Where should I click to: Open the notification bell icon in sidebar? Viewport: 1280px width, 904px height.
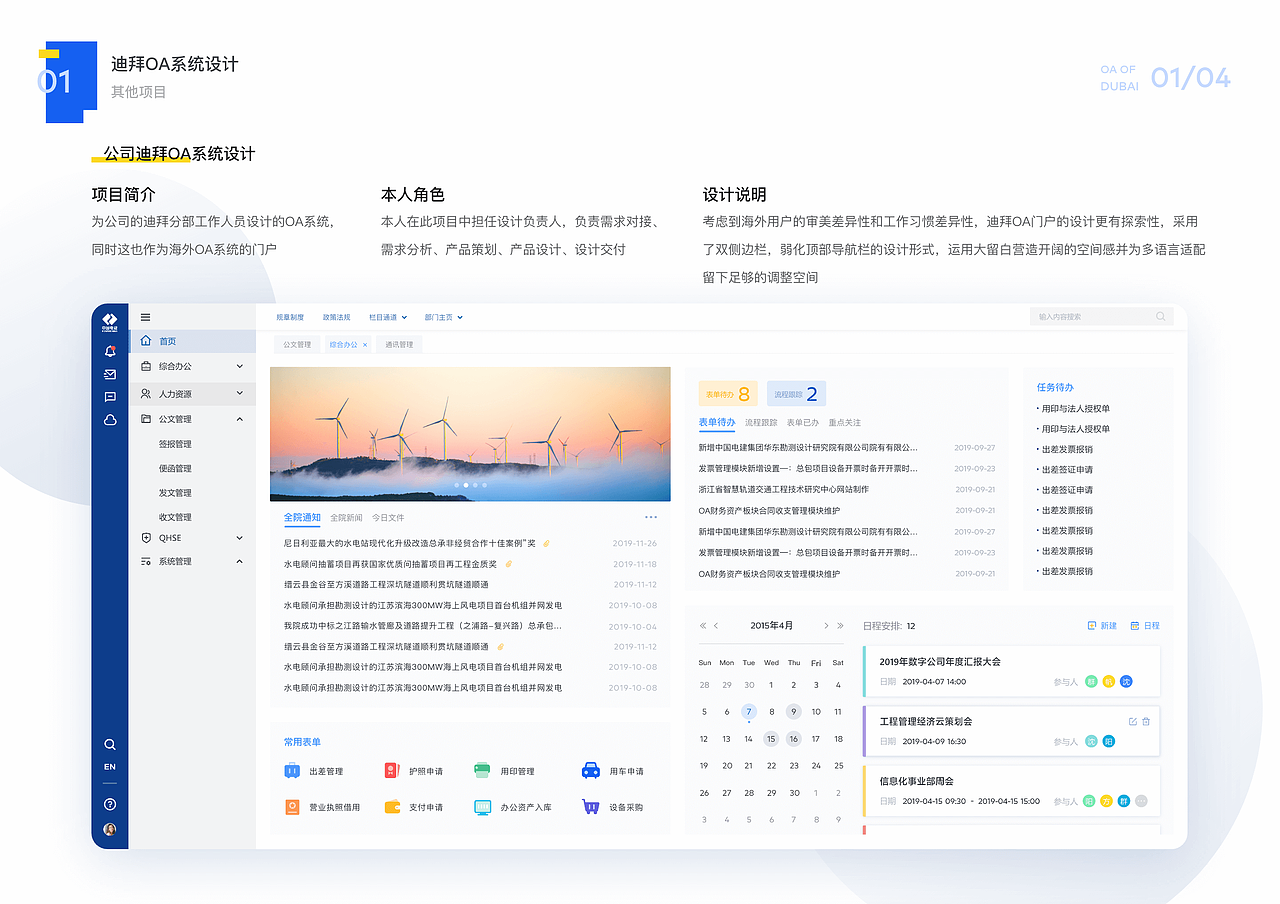pos(110,351)
